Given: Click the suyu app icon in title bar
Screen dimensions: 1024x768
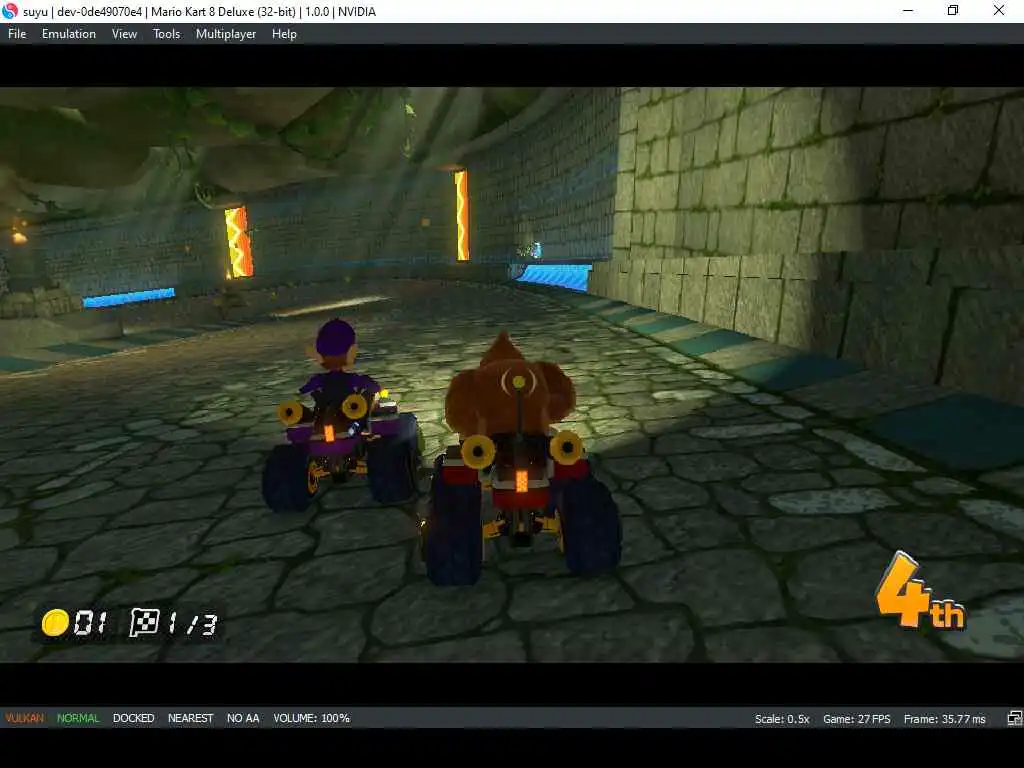Looking at the screenshot, I should point(10,11).
